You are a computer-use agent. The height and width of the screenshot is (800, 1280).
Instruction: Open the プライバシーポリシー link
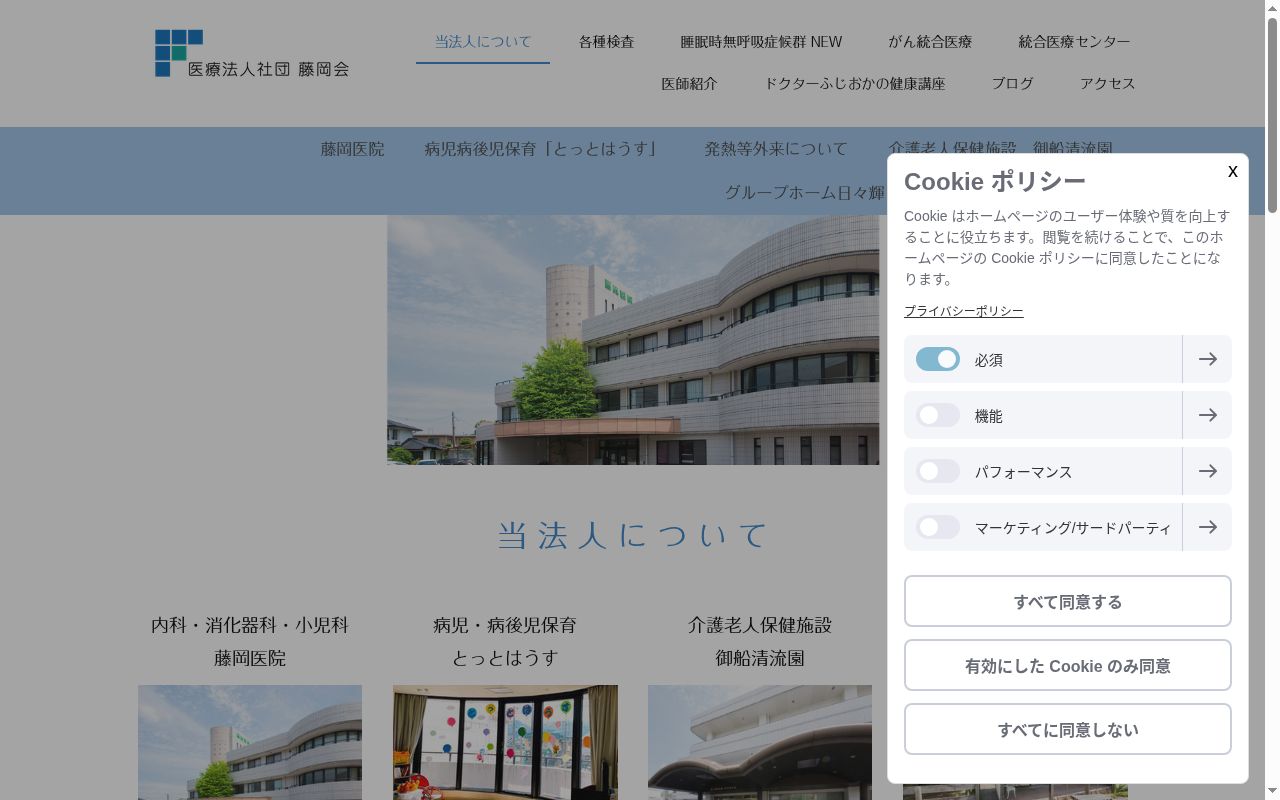point(963,311)
